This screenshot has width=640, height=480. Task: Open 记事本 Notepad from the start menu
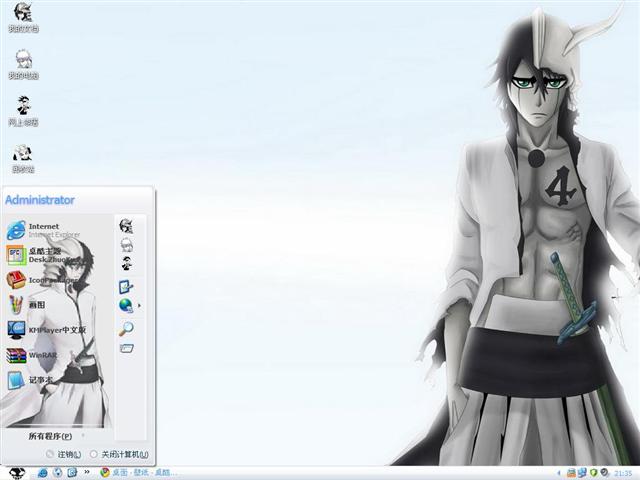[30, 380]
